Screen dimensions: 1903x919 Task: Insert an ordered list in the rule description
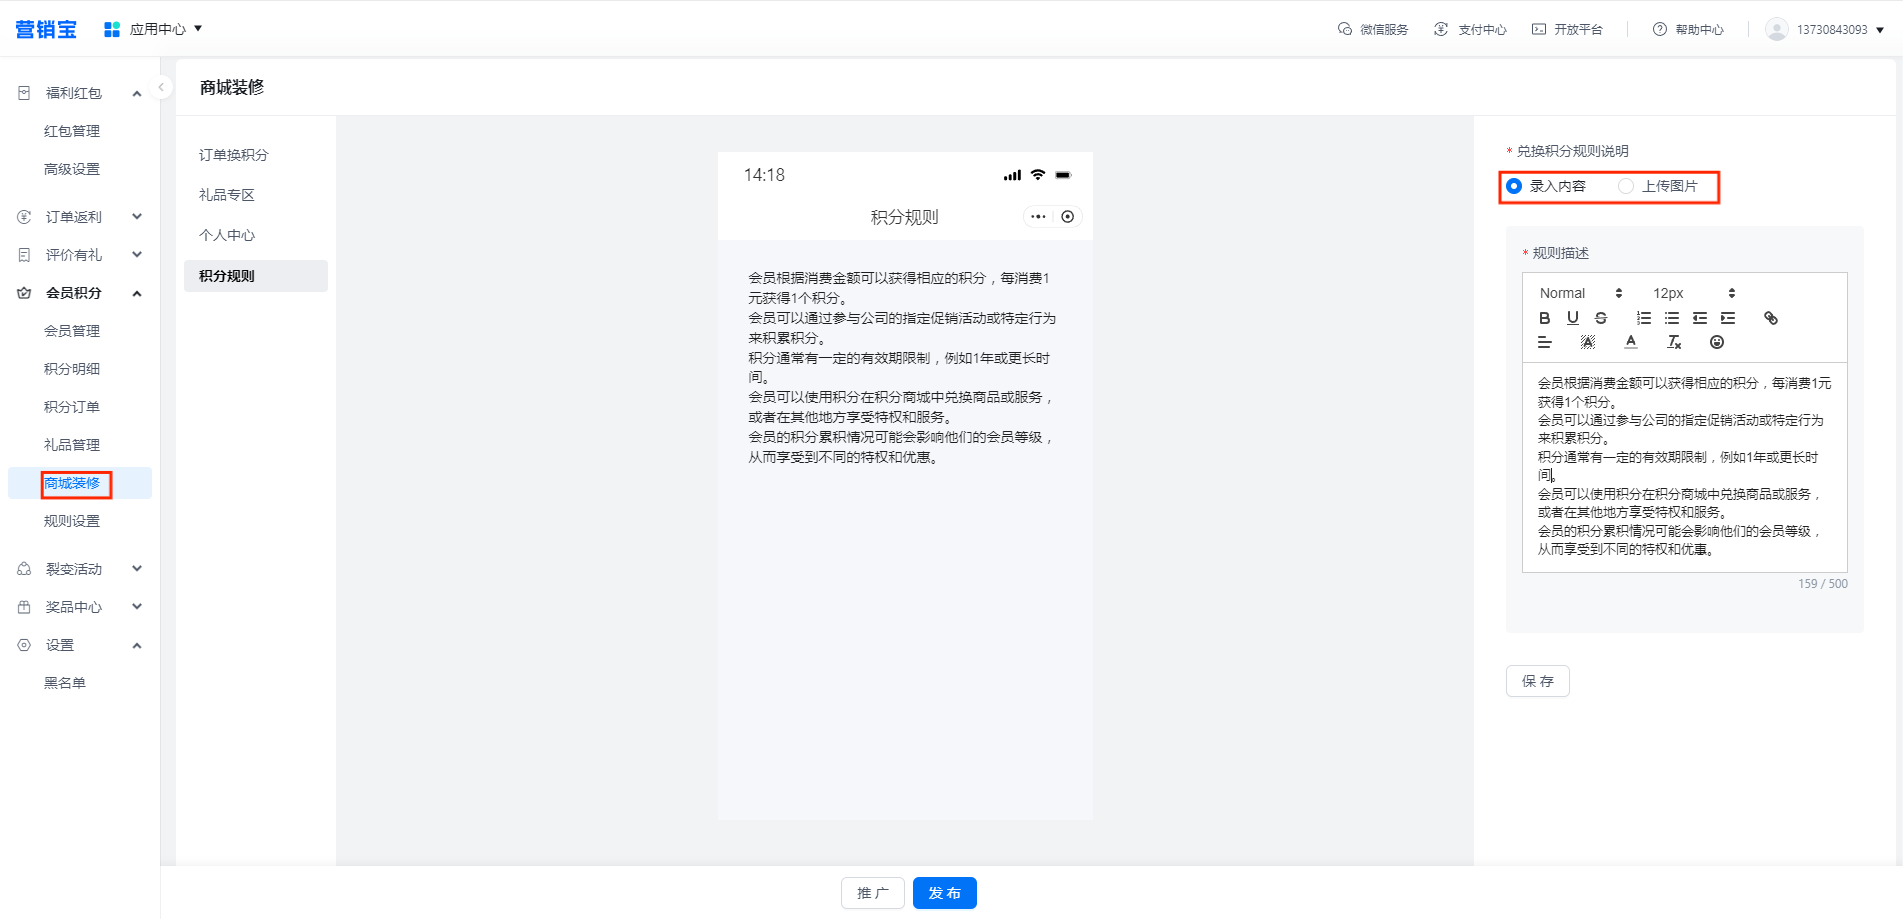coord(1643,318)
